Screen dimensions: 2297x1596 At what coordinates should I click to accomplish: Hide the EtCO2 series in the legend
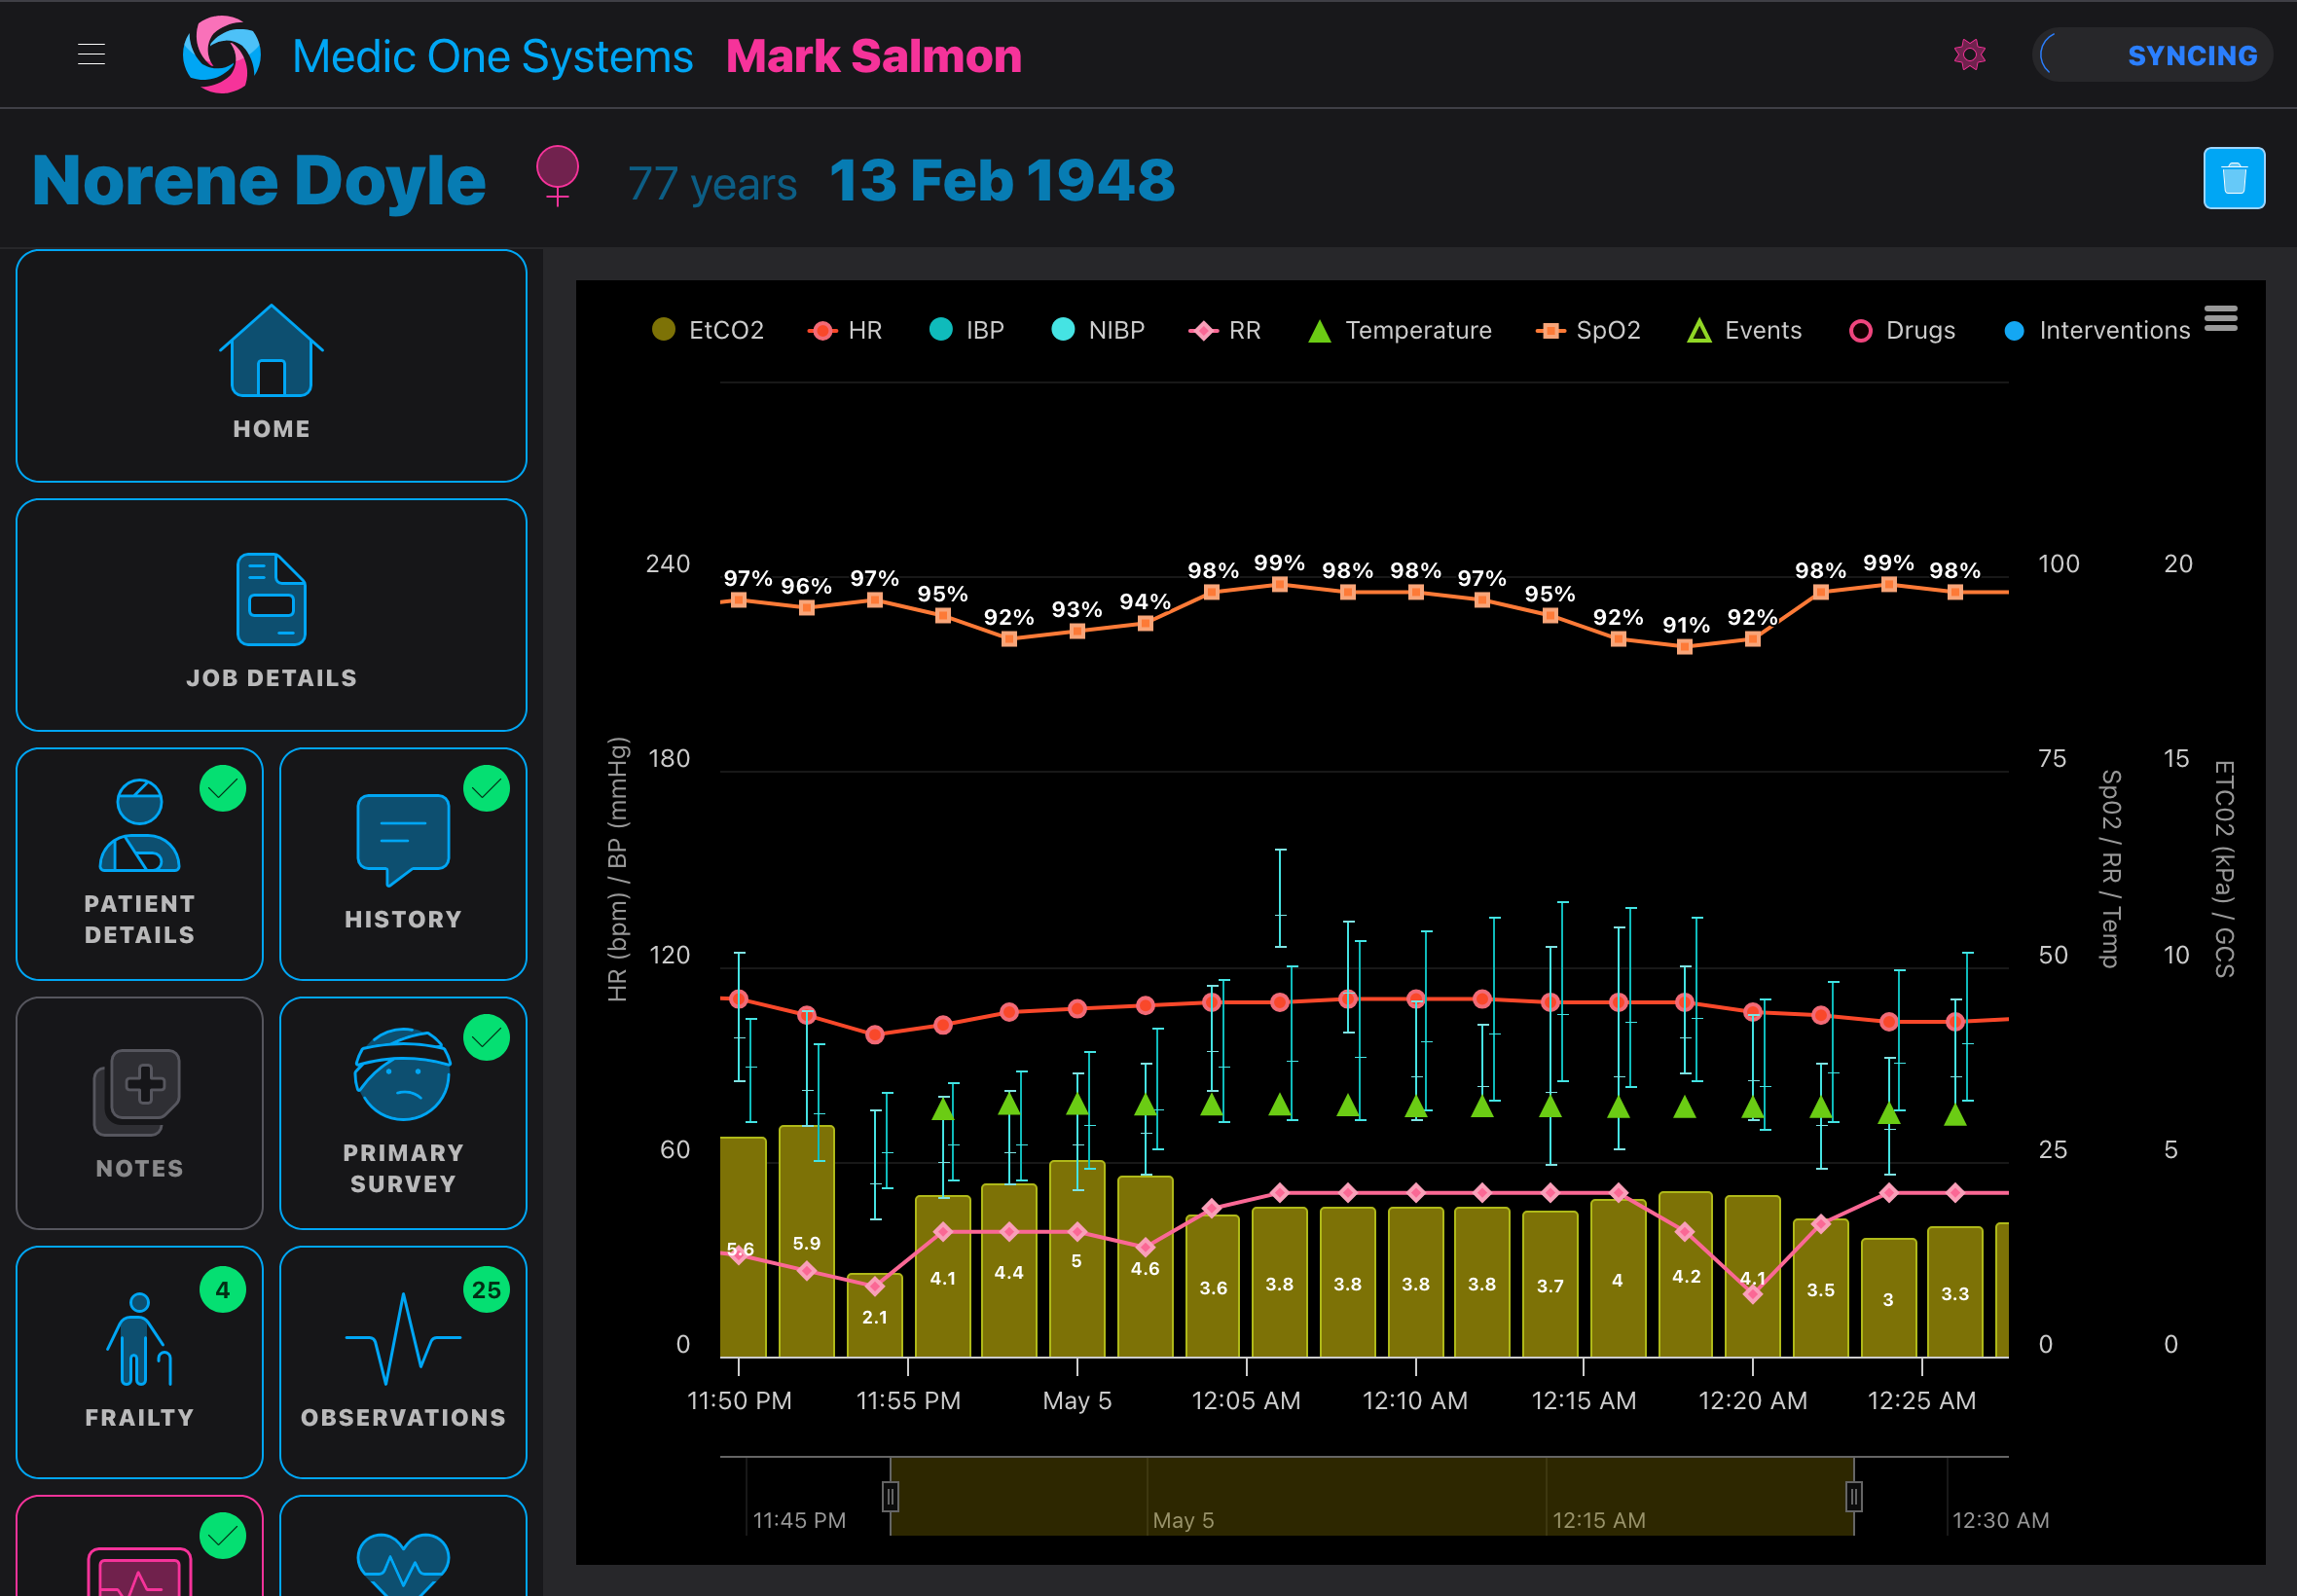click(x=708, y=330)
